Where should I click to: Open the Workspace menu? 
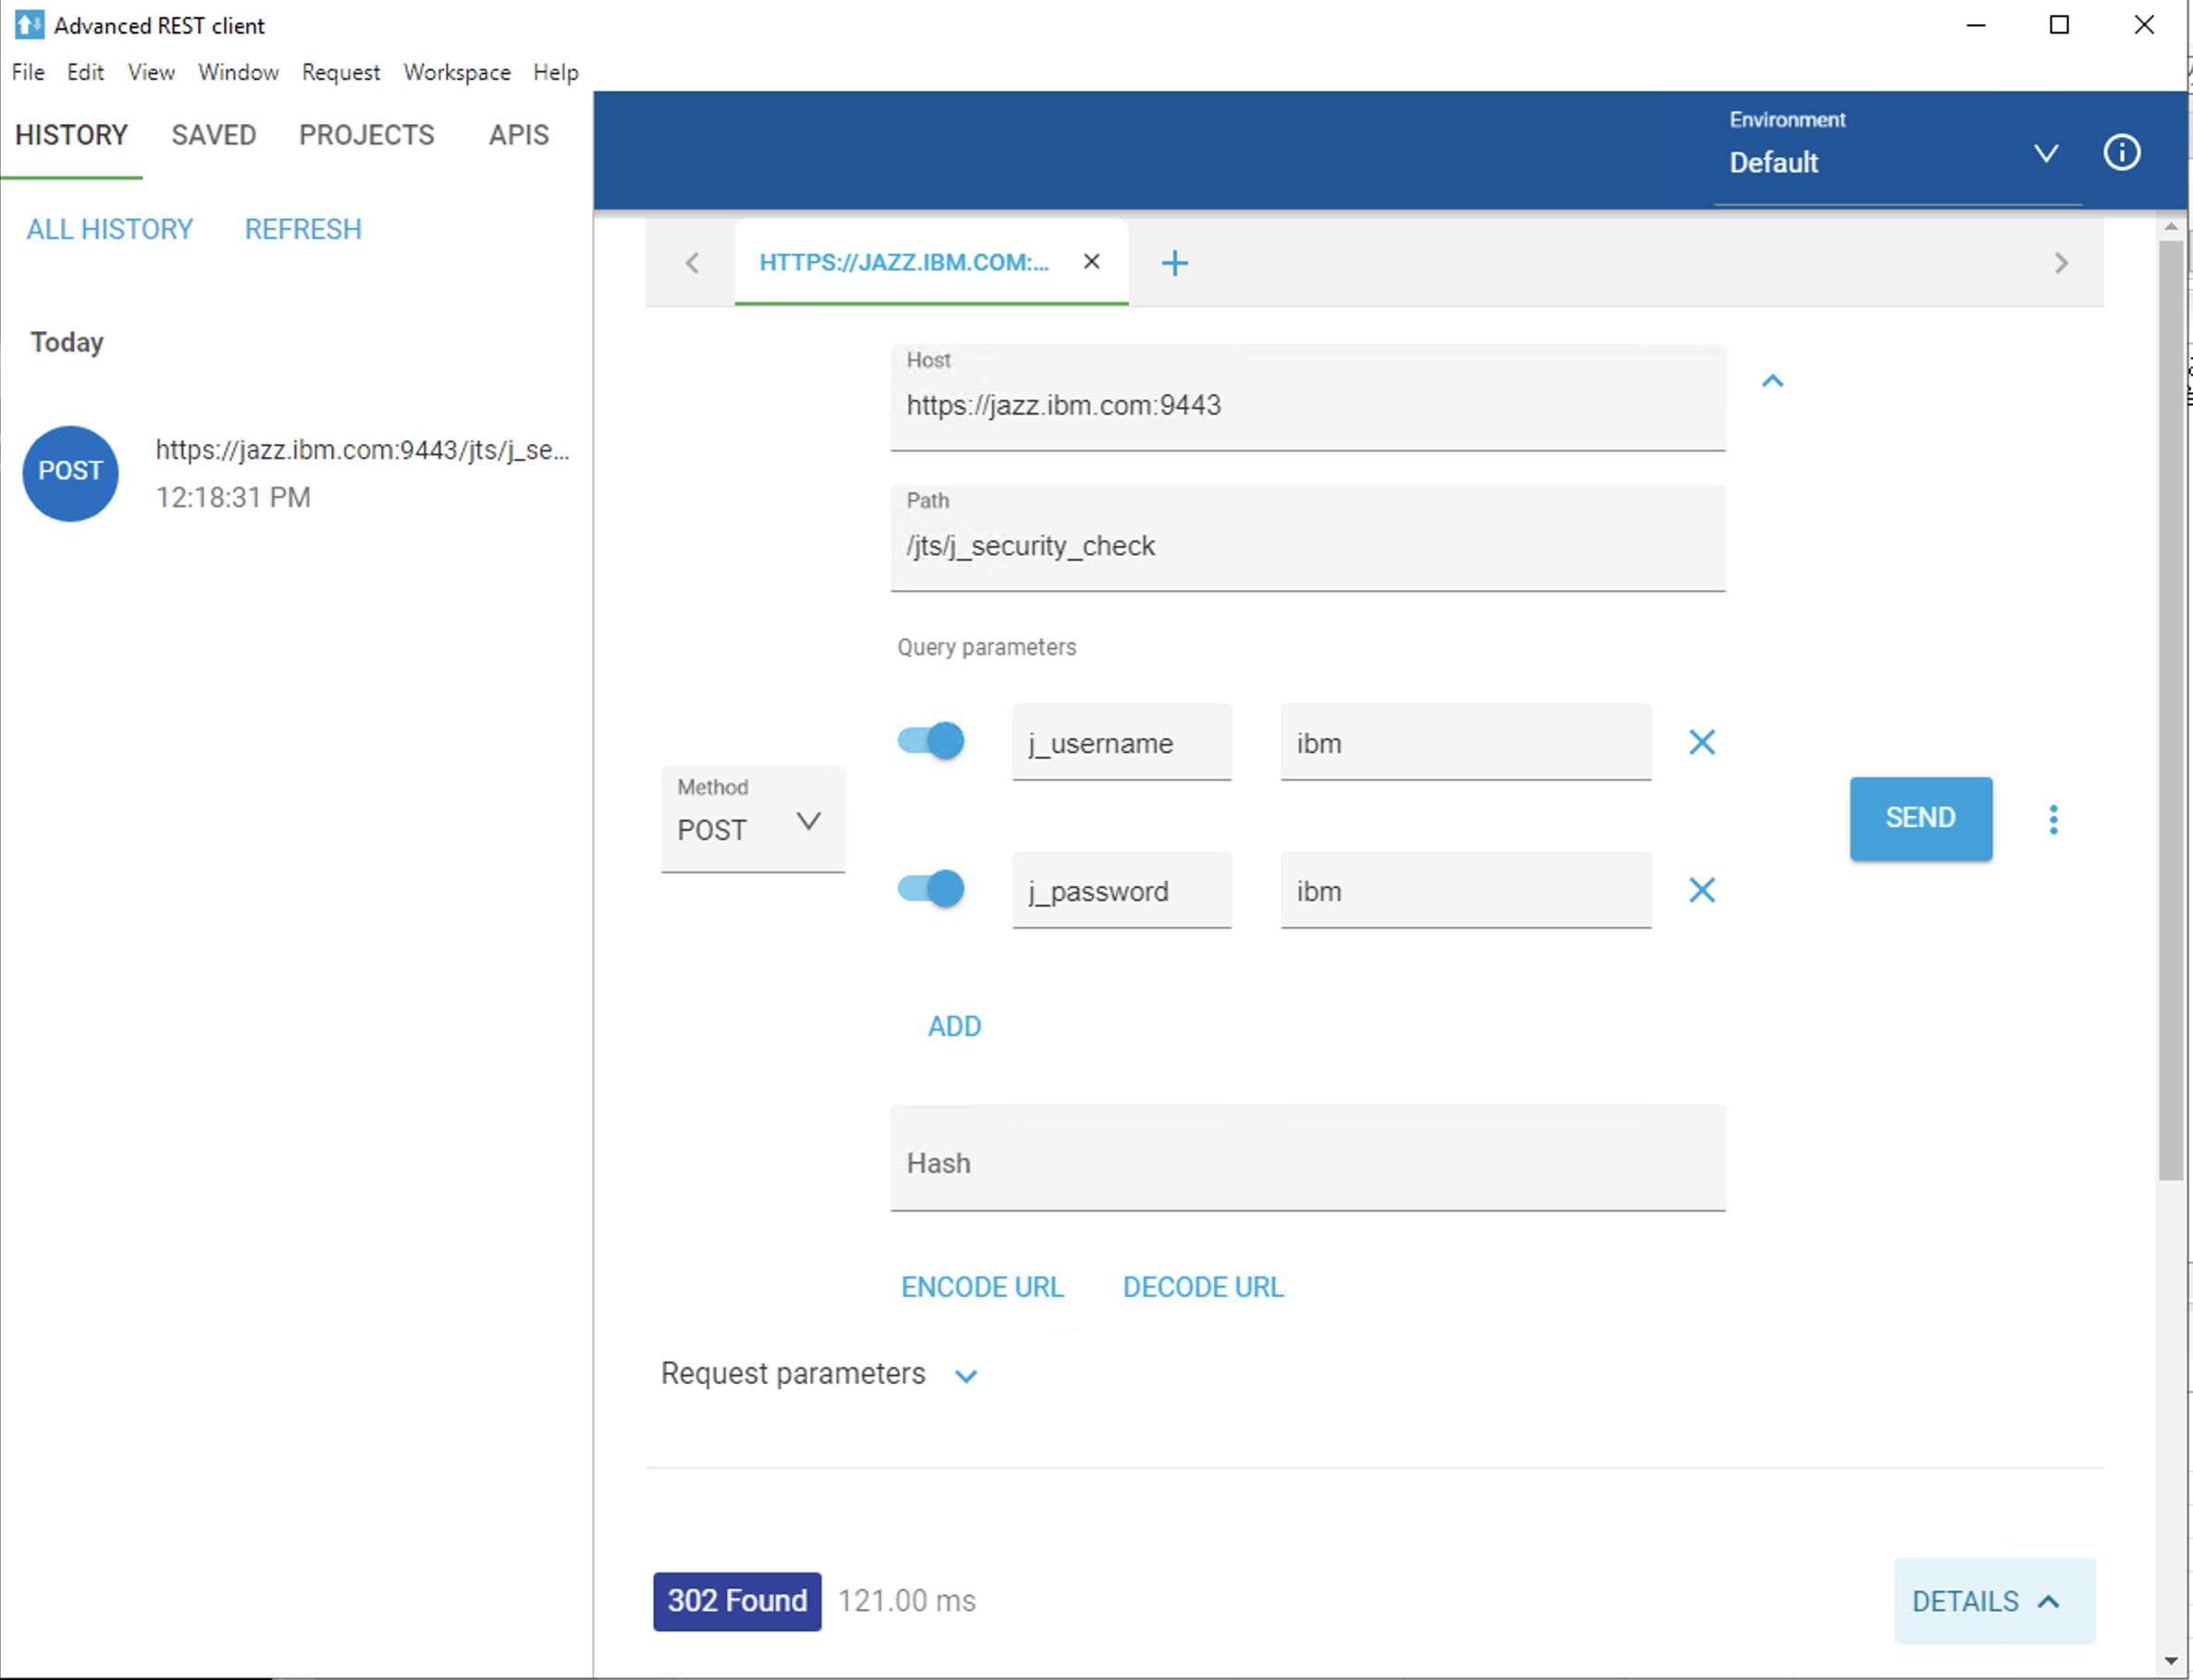click(x=457, y=72)
